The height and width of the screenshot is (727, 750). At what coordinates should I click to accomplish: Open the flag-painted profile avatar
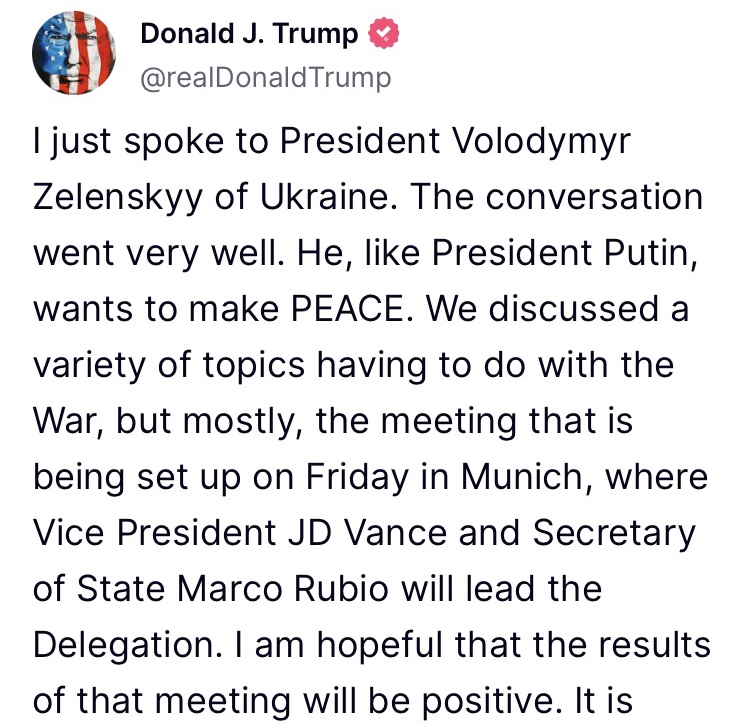[x=74, y=53]
